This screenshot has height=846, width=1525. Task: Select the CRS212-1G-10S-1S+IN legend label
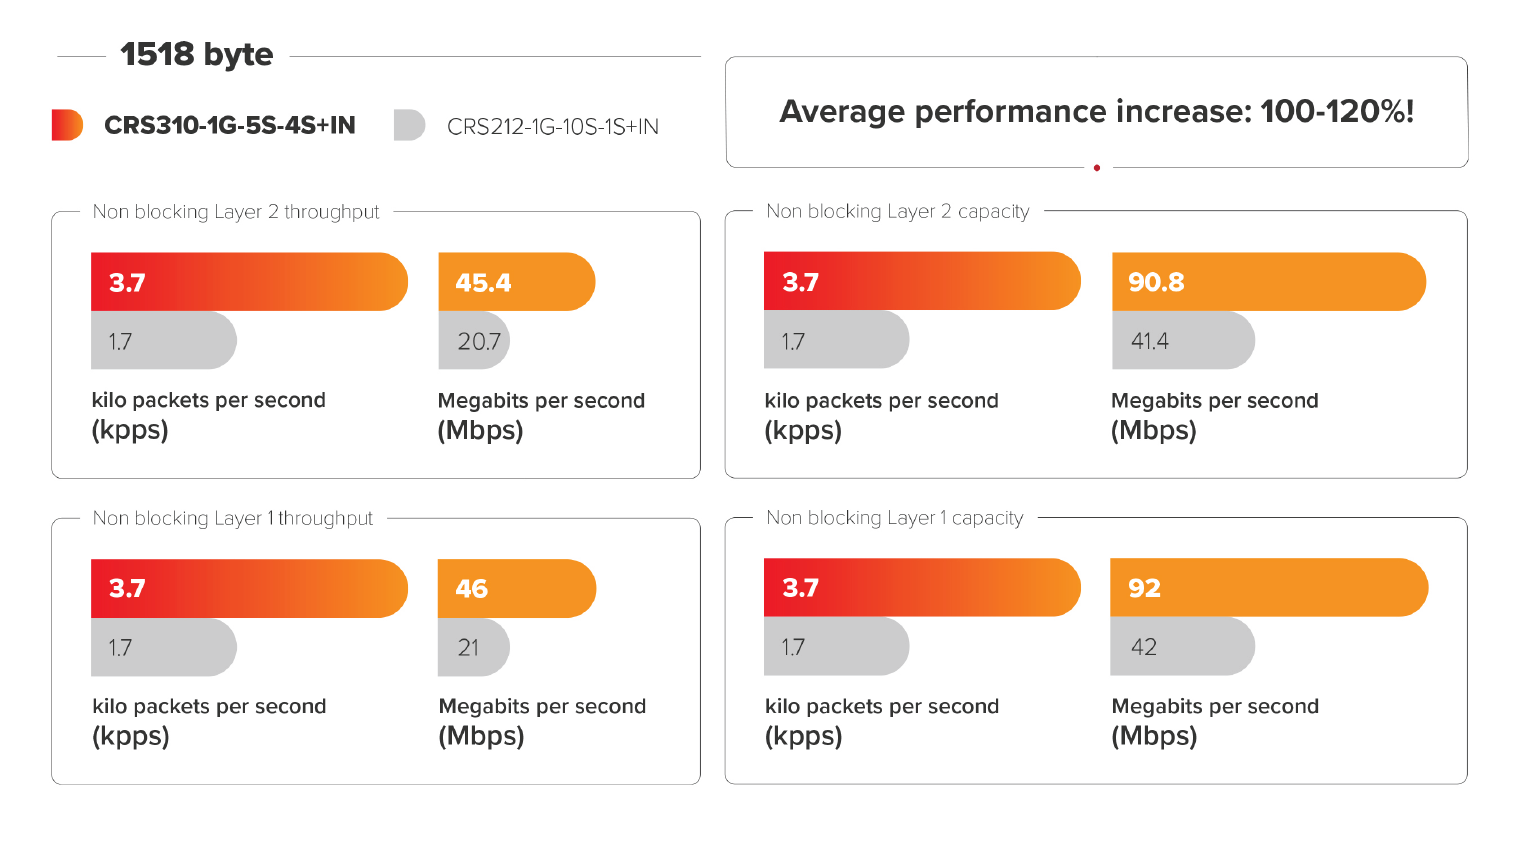click(552, 127)
